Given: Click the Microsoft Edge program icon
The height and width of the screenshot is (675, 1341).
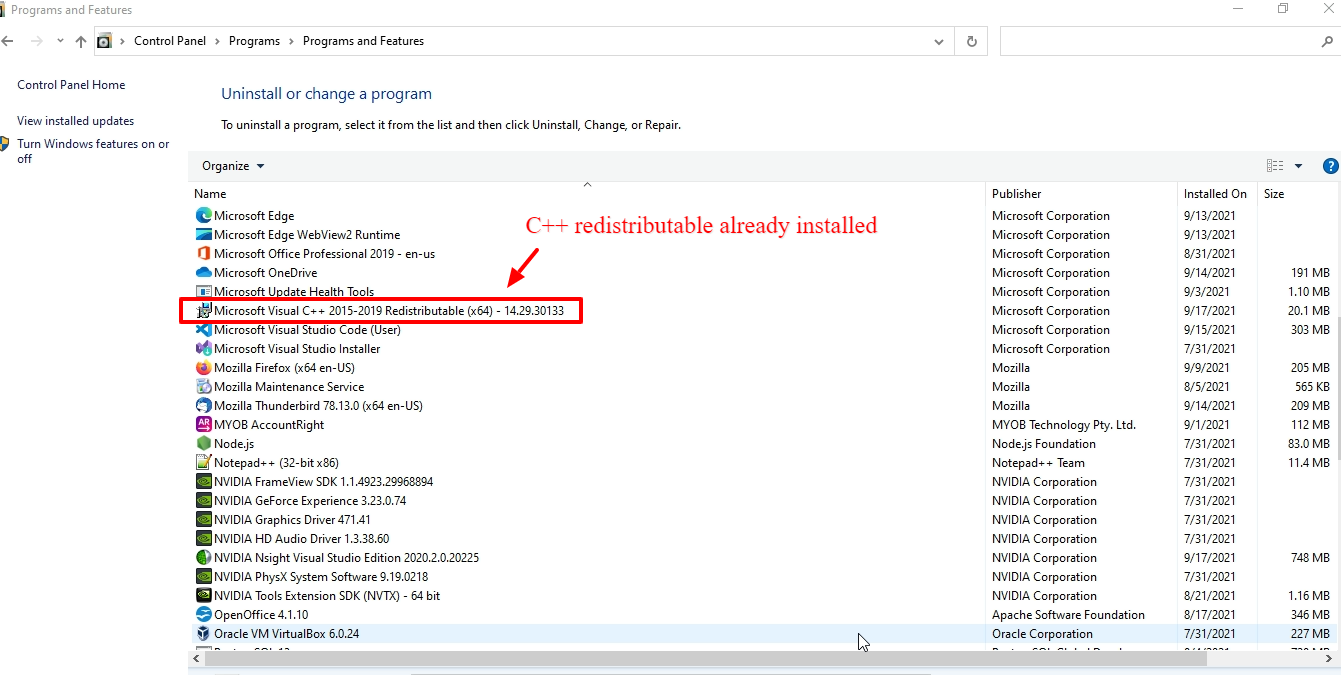Looking at the screenshot, I should click(204, 215).
